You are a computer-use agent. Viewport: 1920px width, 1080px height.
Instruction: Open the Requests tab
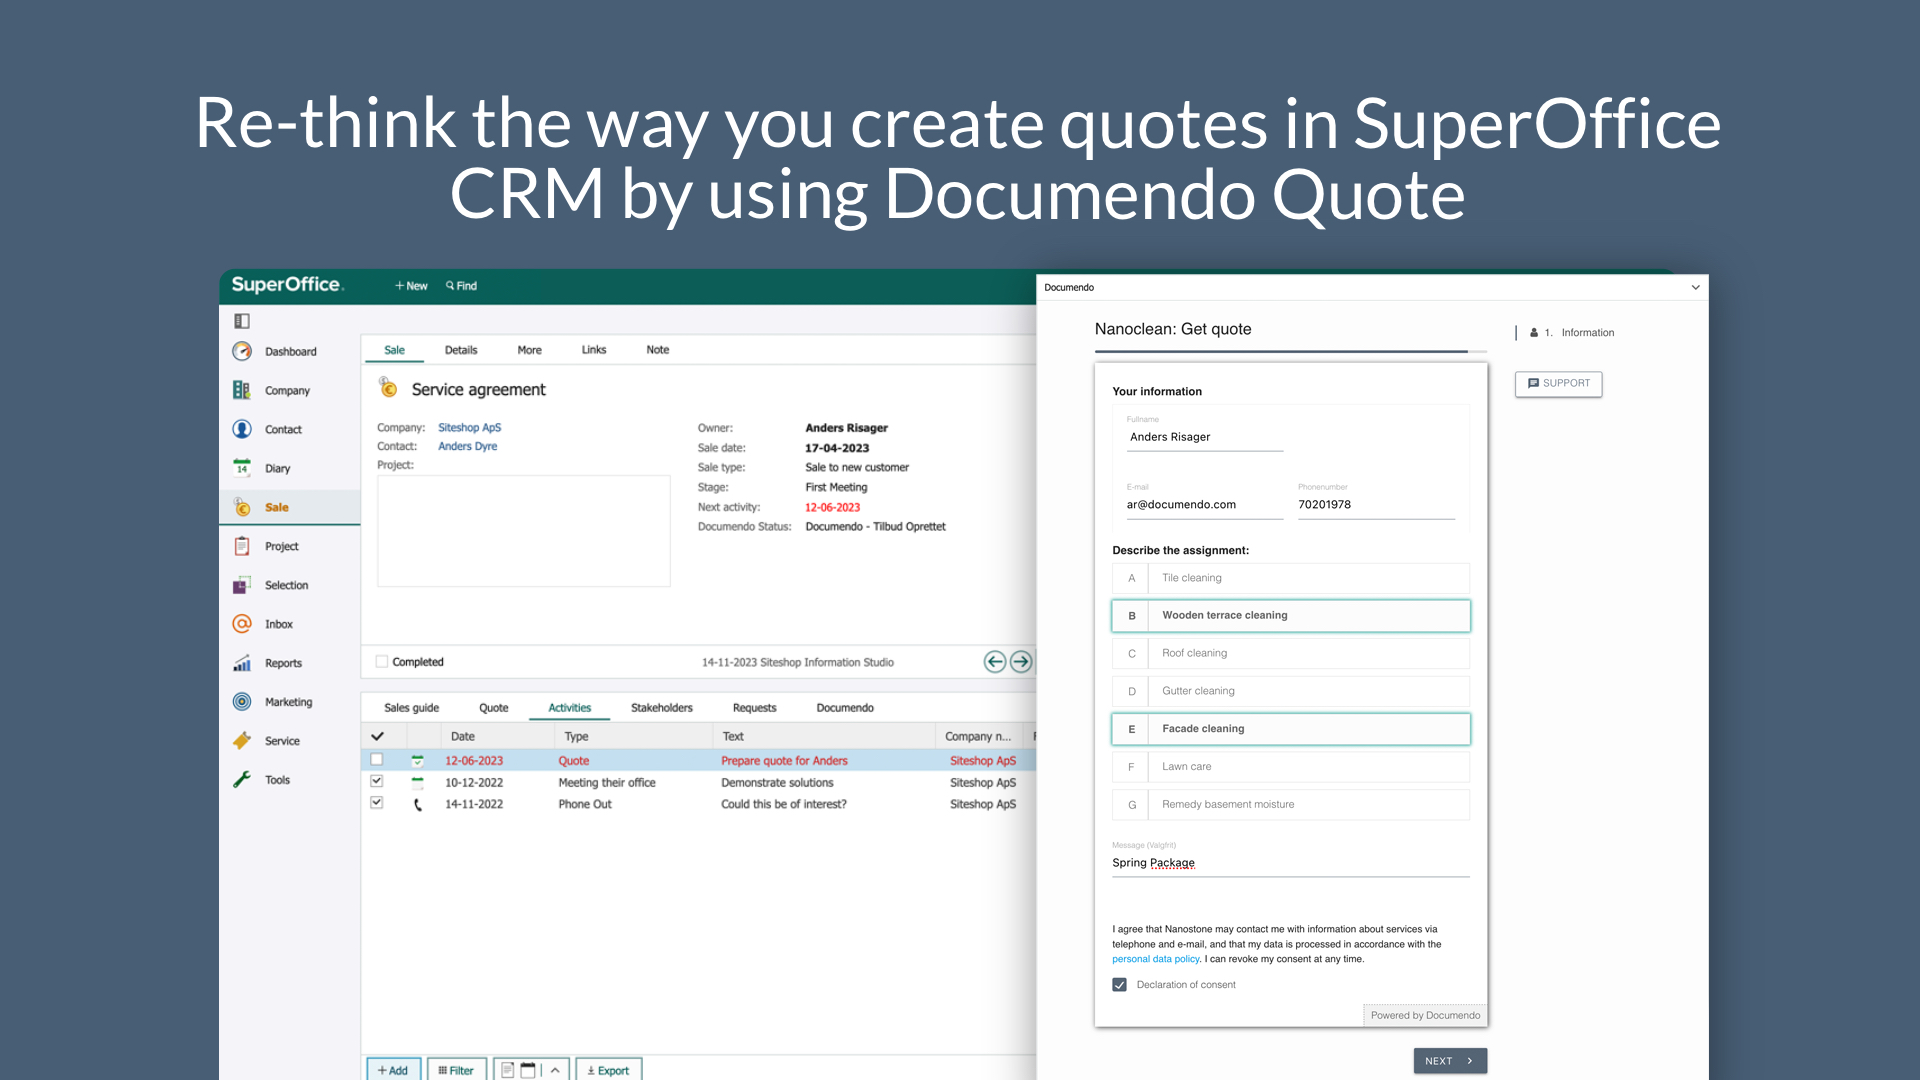coord(754,708)
